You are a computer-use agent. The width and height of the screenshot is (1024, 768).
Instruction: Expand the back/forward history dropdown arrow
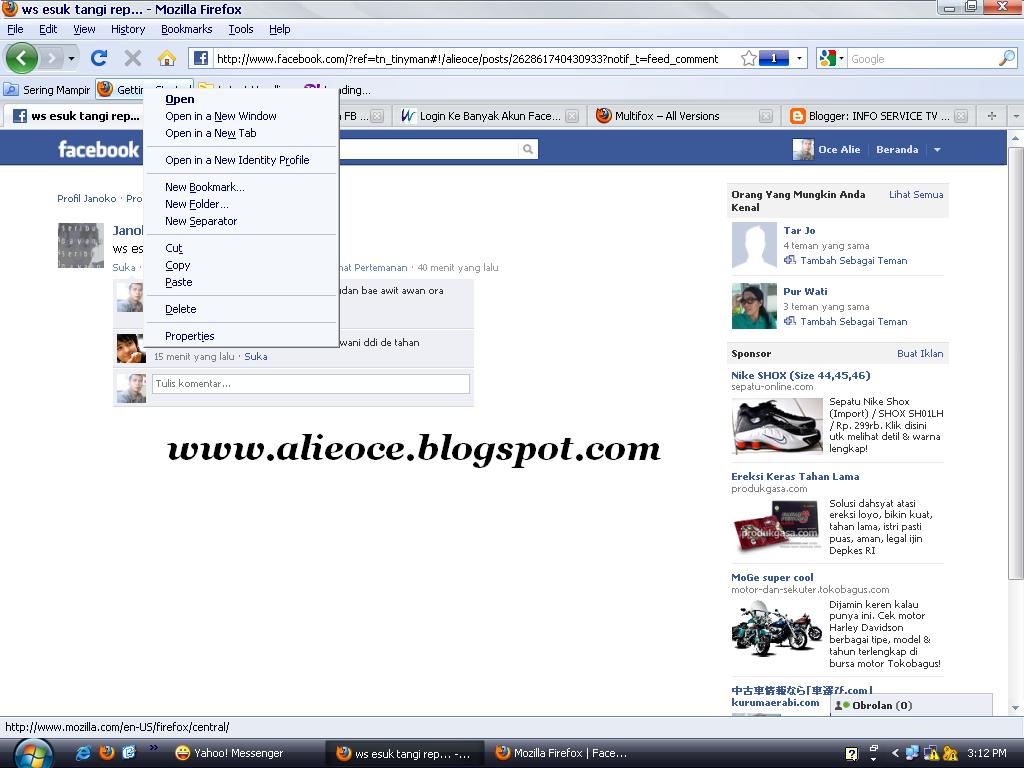(71, 59)
